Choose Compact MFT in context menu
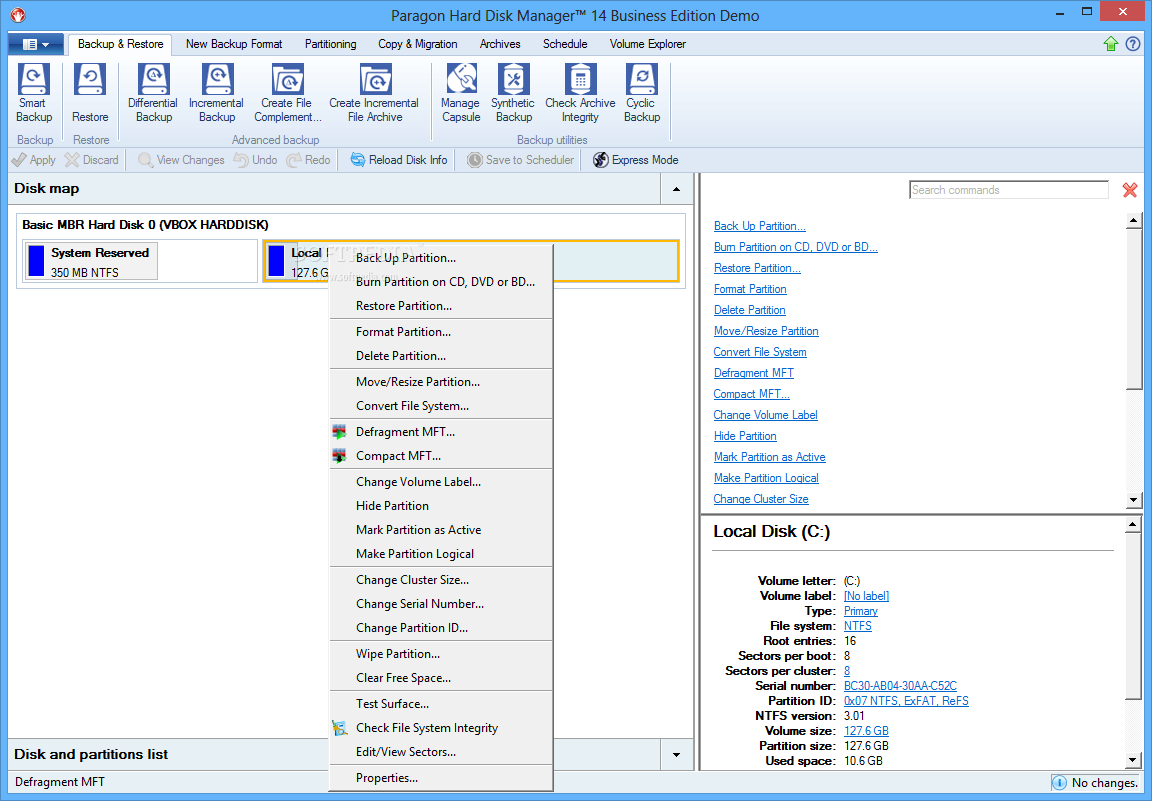Viewport: 1152px width, 801px height. click(x=441, y=456)
